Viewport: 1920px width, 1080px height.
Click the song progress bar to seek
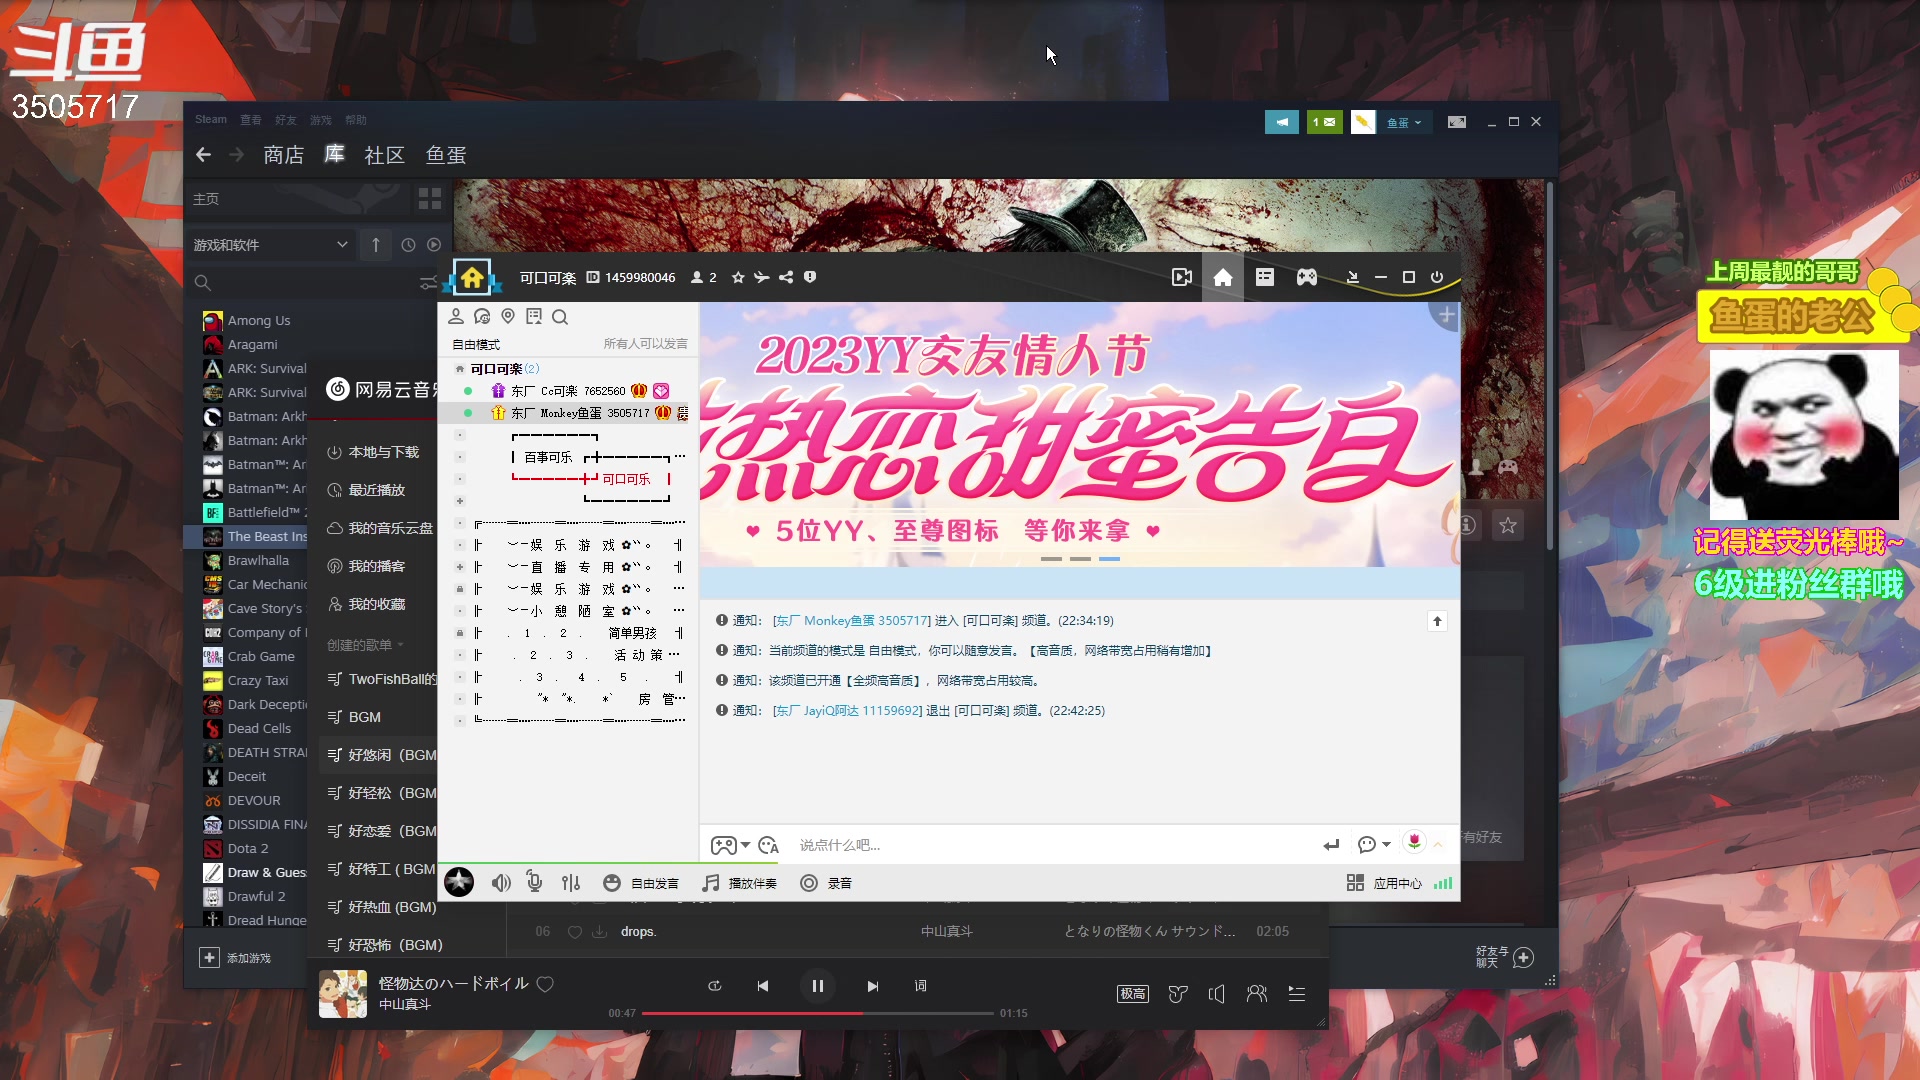click(820, 1013)
